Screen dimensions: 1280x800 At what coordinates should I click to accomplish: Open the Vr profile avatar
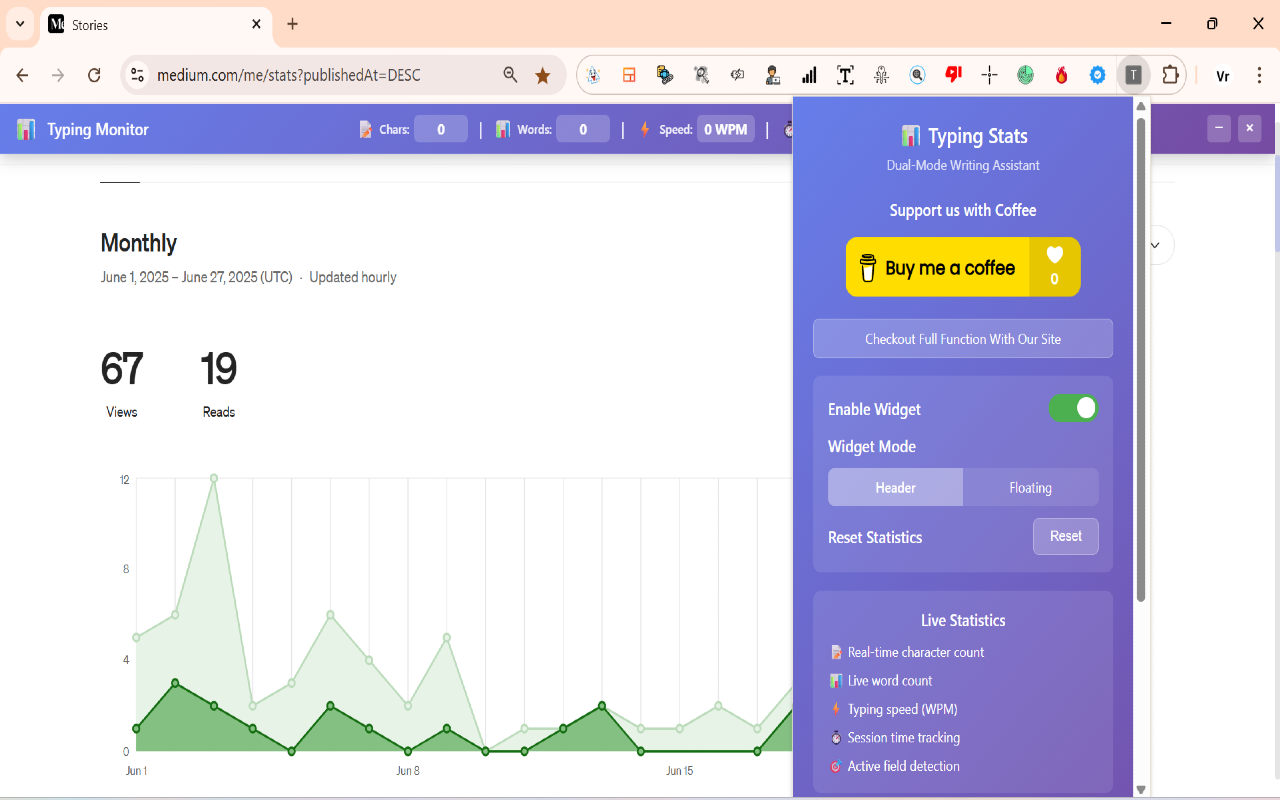point(1222,75)
